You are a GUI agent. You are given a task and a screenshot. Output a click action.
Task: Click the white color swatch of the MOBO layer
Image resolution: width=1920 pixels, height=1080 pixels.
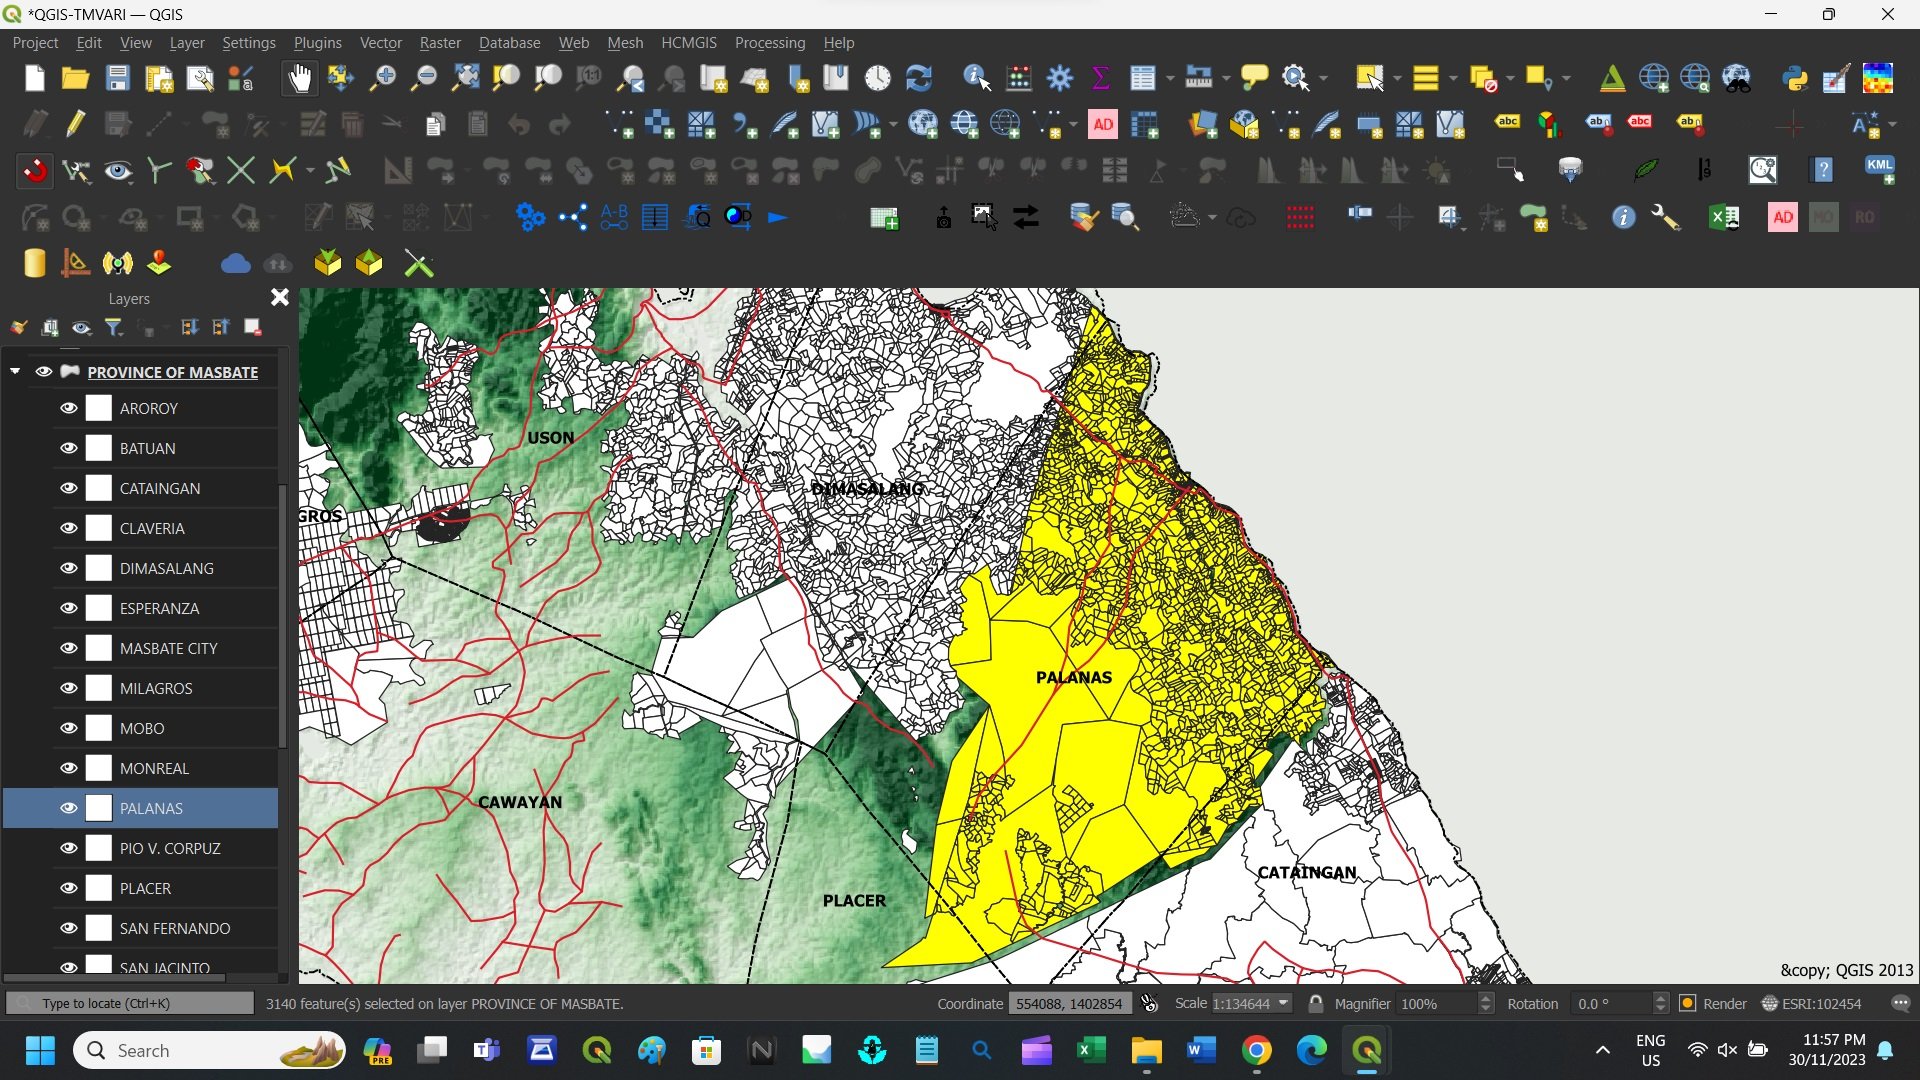pos(99,728)
